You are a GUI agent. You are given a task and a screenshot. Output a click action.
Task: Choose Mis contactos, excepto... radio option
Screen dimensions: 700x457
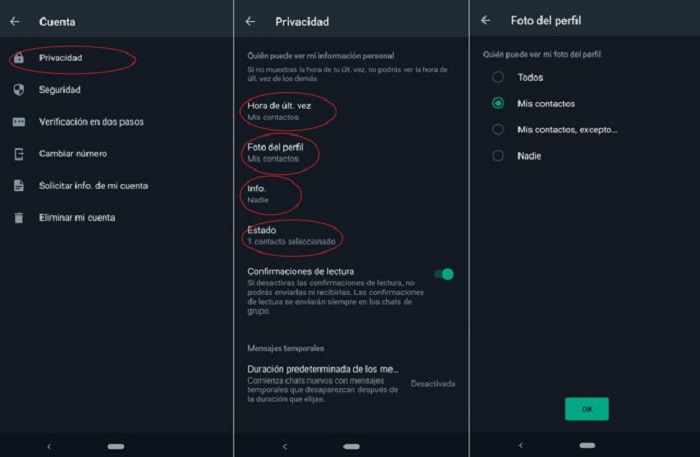(x=498, y=129)
